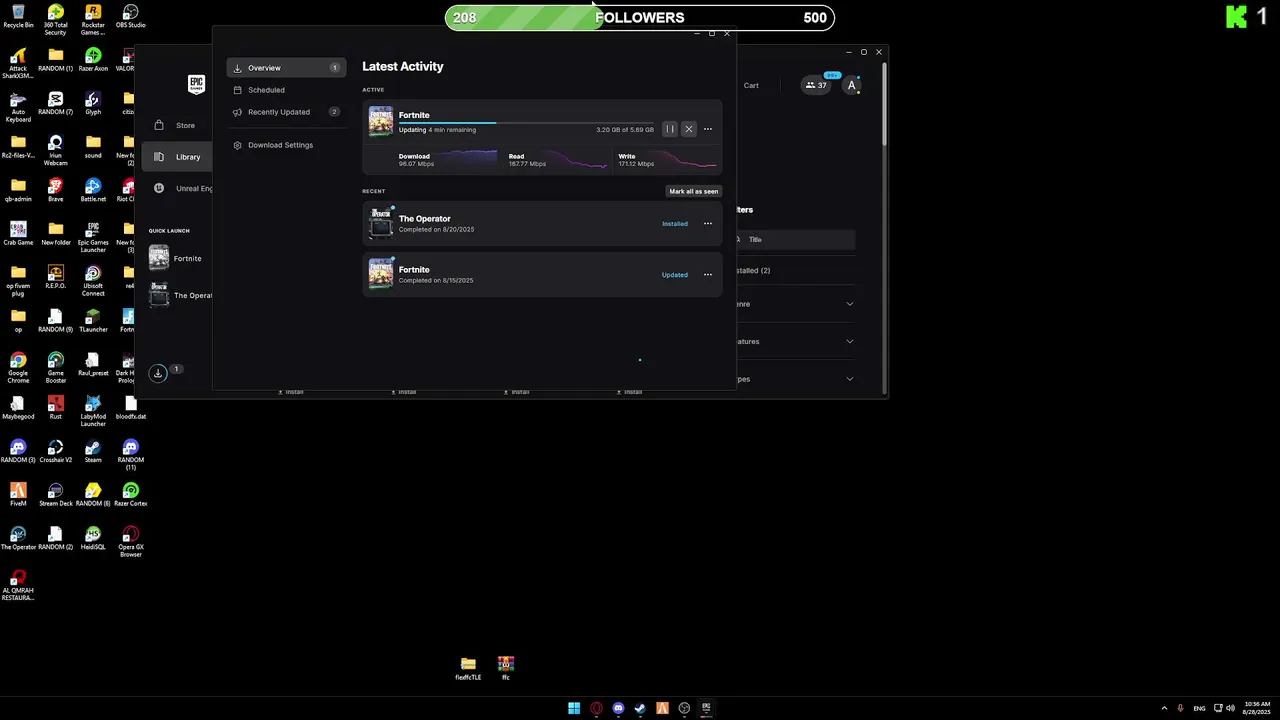Go to the Library section

[177, 157]
